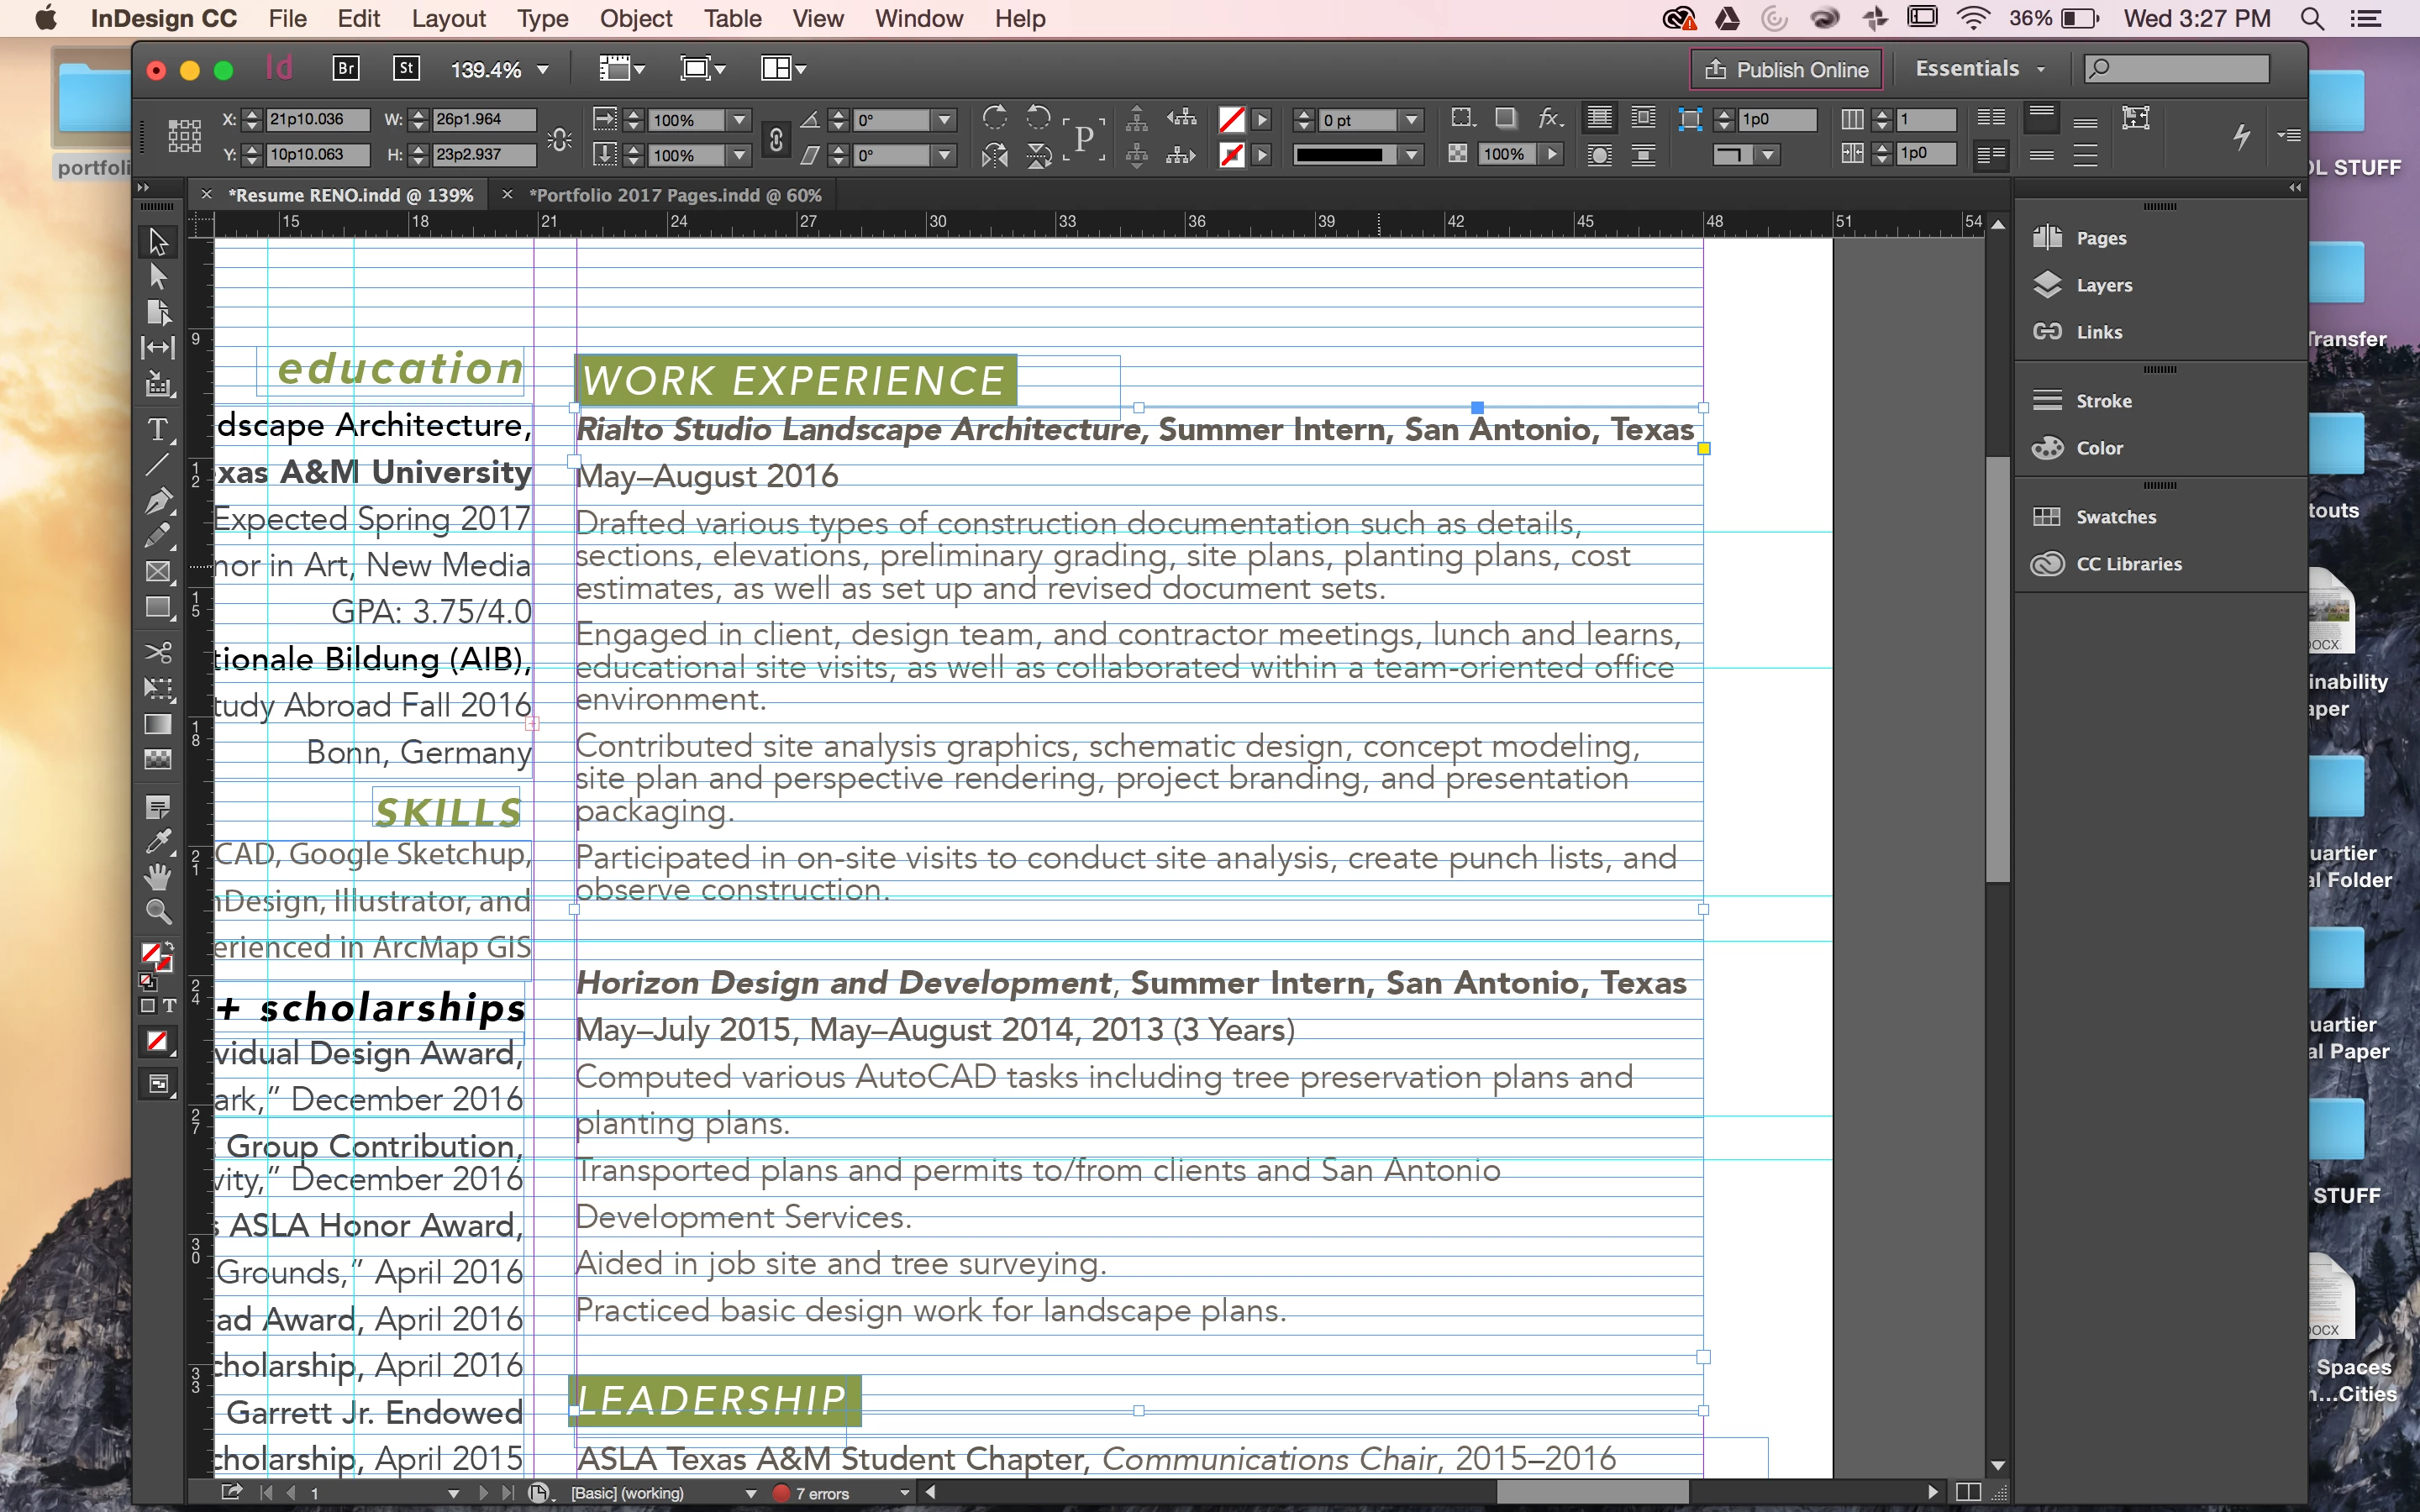Click the Direct Selection tool
This screenshot has width=2420, height=1512.
157,277
